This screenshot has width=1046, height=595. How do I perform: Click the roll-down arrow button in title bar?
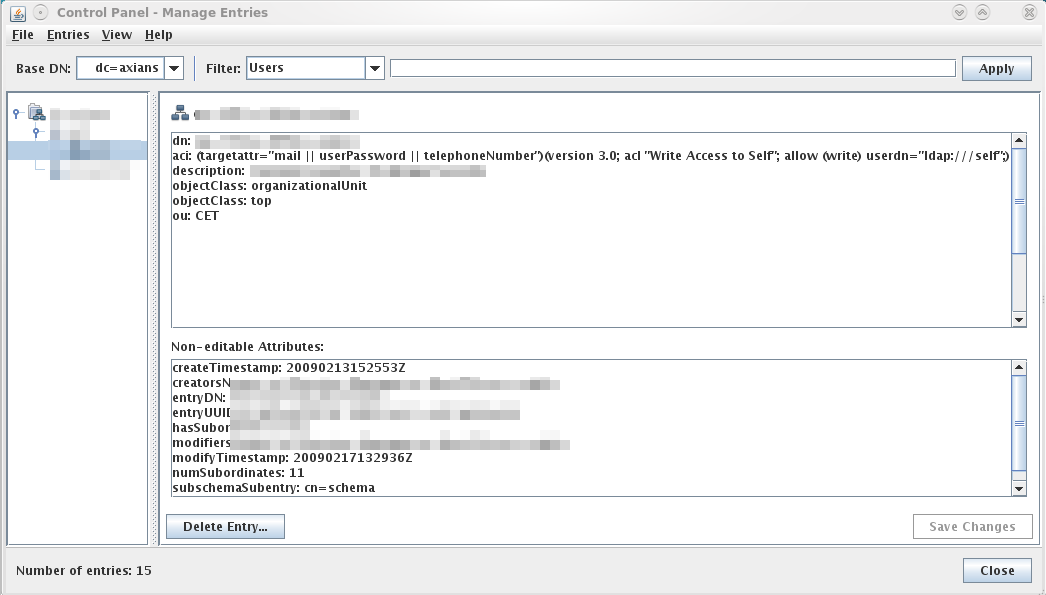coord(960,13)
